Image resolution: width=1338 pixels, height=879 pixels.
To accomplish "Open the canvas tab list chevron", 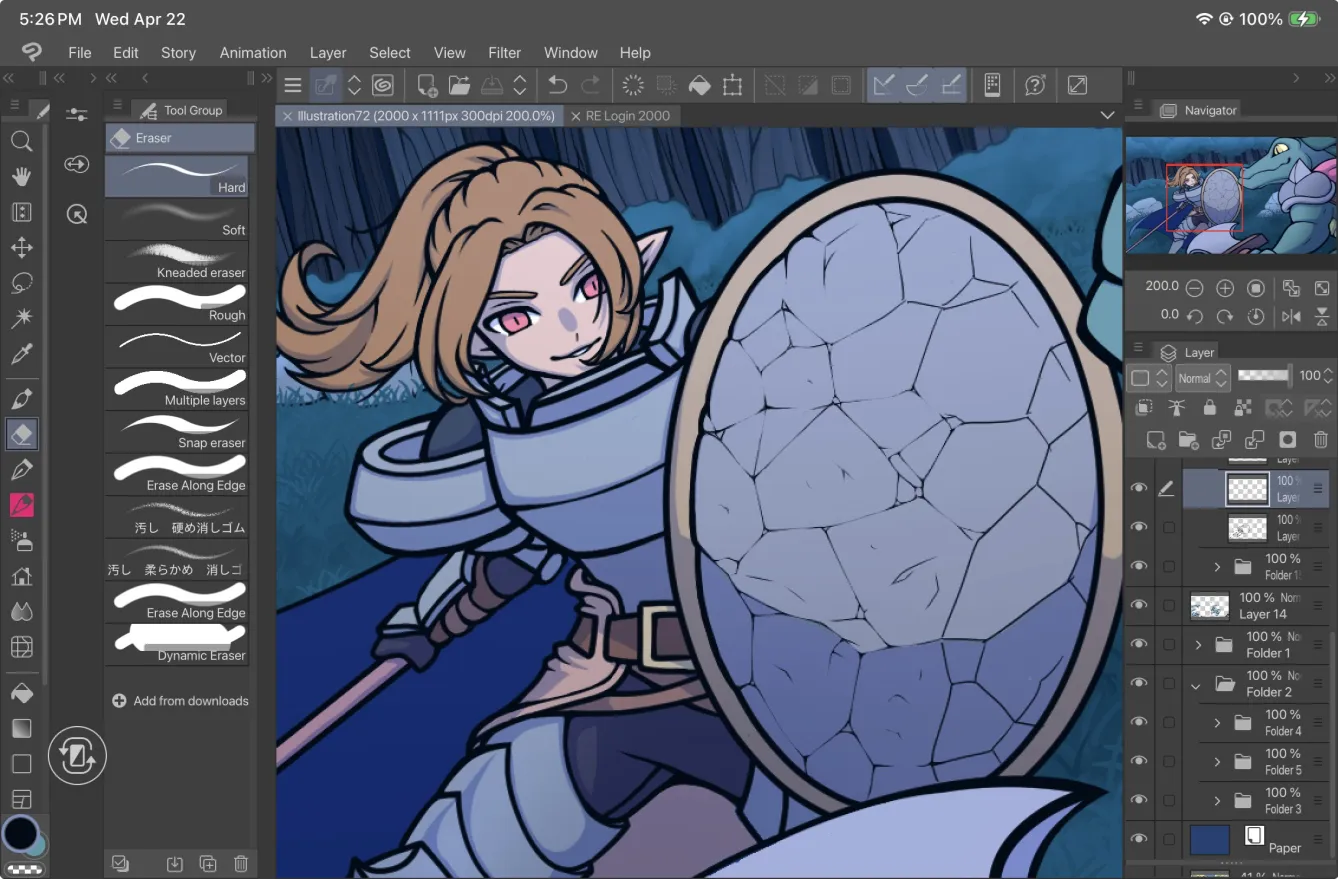I will pyautogui.click(x=1107, y=116).
